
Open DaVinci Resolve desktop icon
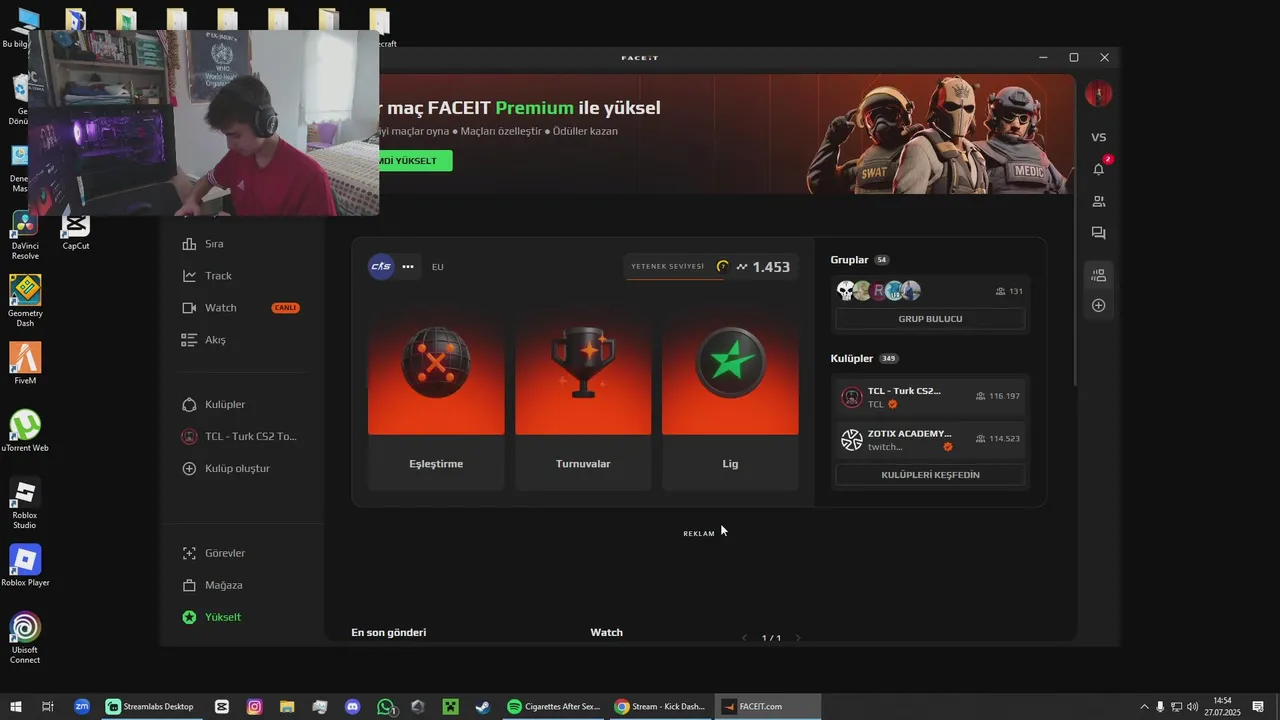pyautogui.click(x=25, y=235)
